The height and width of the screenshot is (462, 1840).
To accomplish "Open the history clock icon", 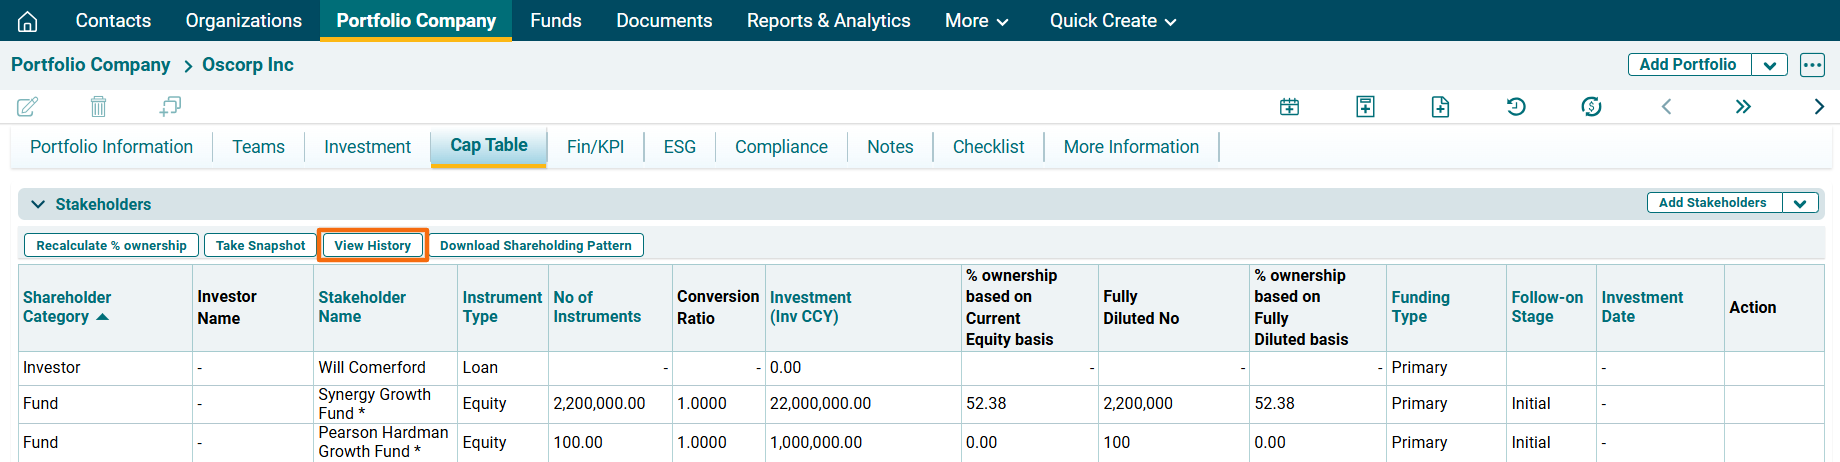I will 1516,106.
